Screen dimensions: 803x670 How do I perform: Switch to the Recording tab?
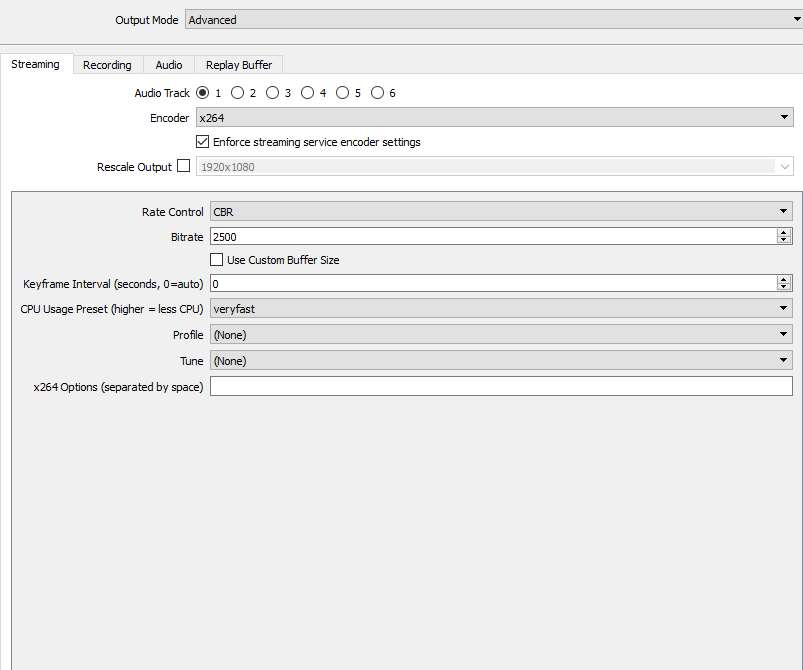pos(108,65)
